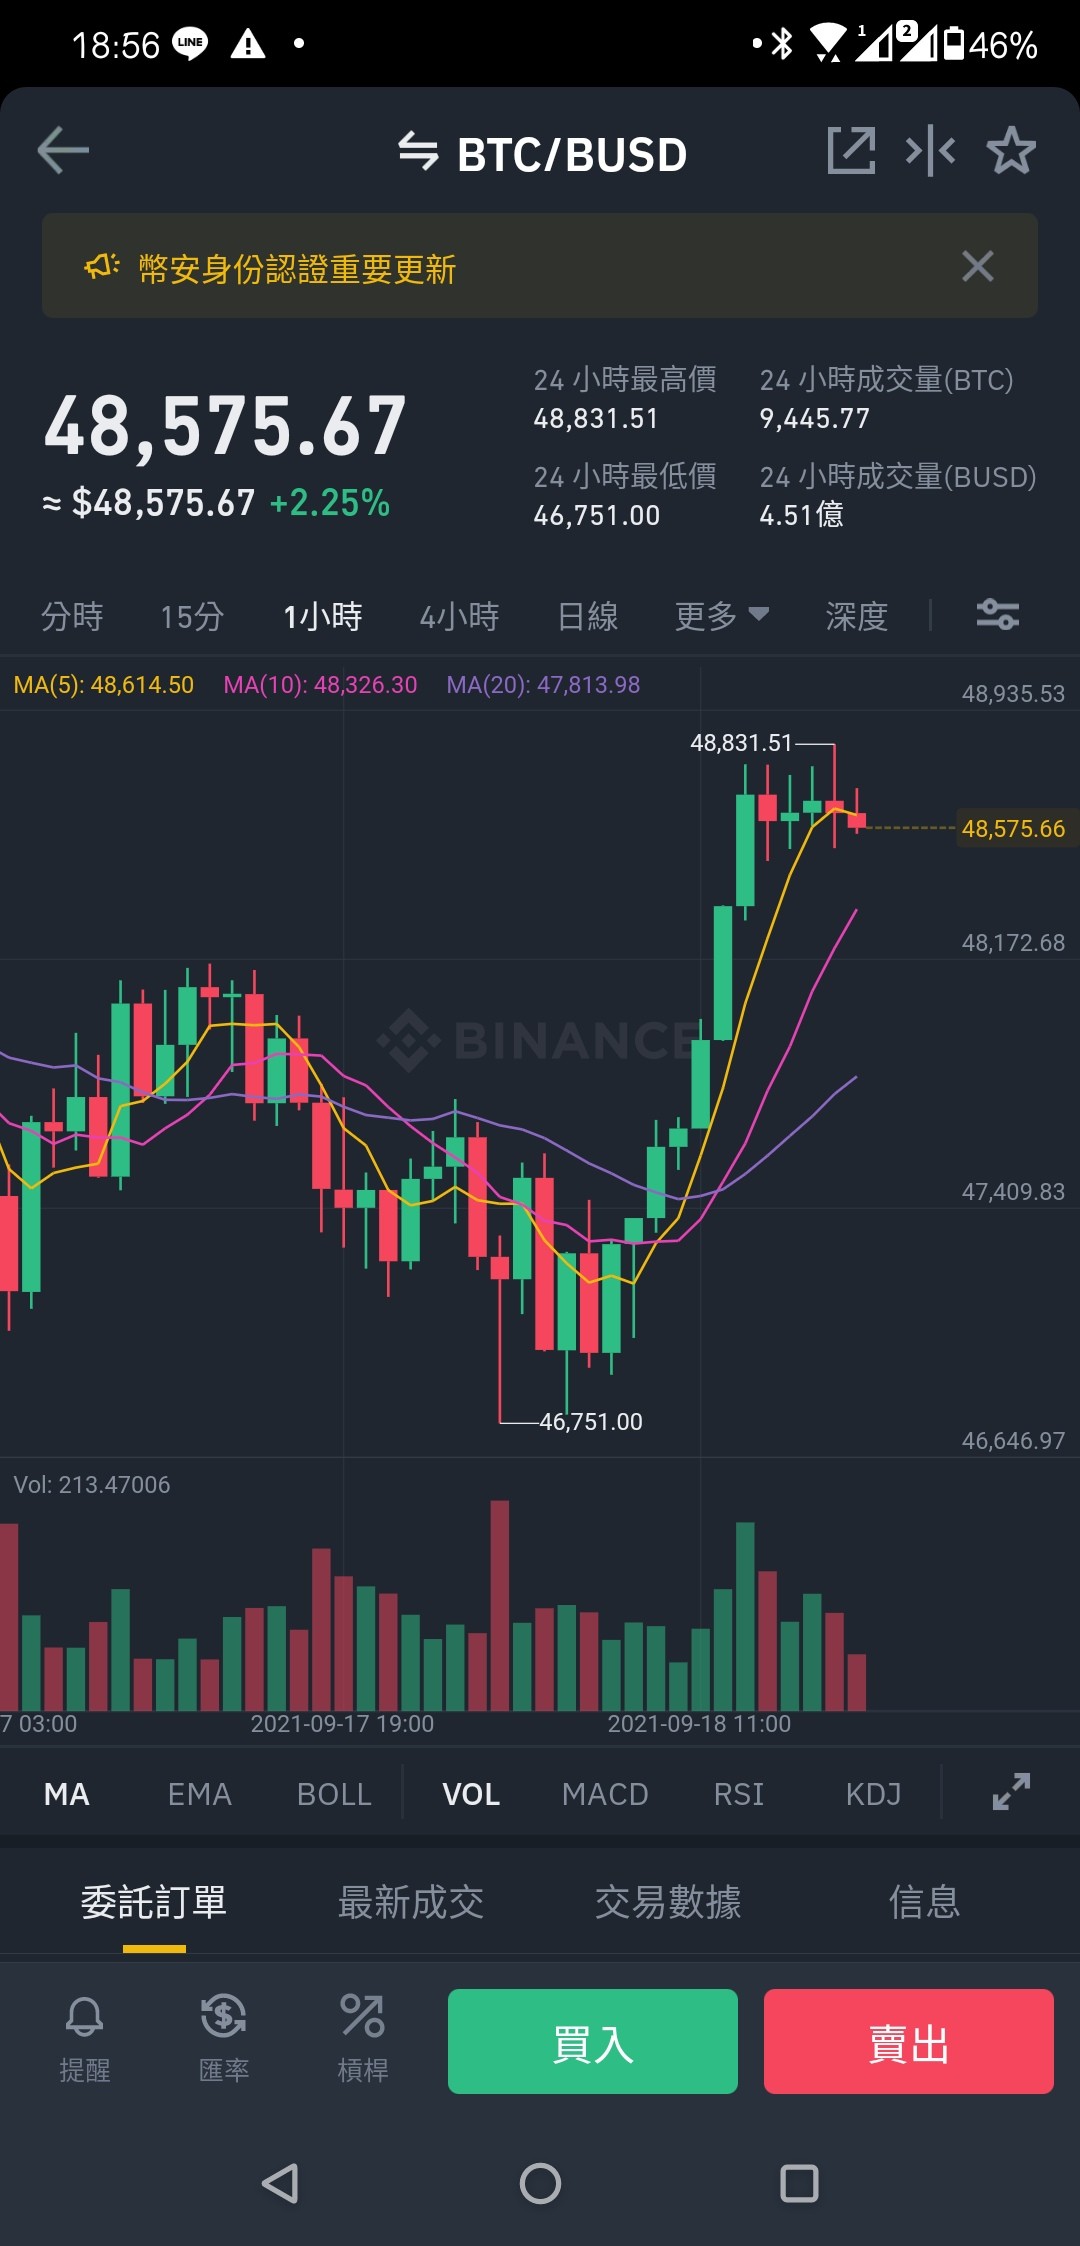The width and height of the screenshot is (1080, 2246).
Task: Toggle the MA indicator on chart
Action: click(67, 1794)
